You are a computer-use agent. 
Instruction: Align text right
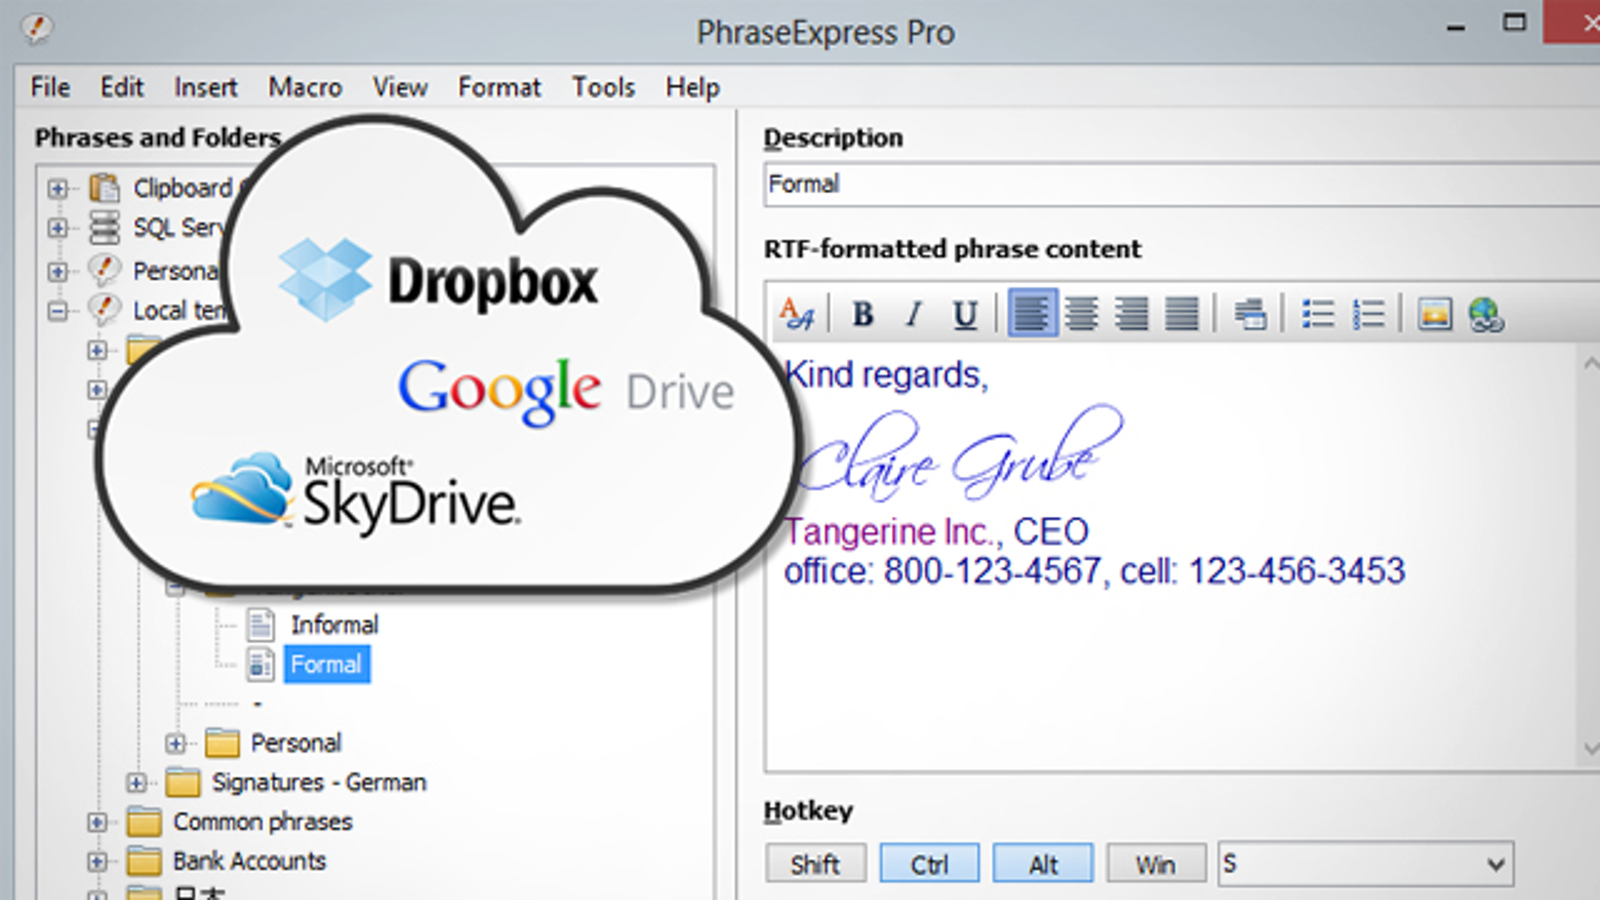pyautogui.click(x=1131, y=314)
